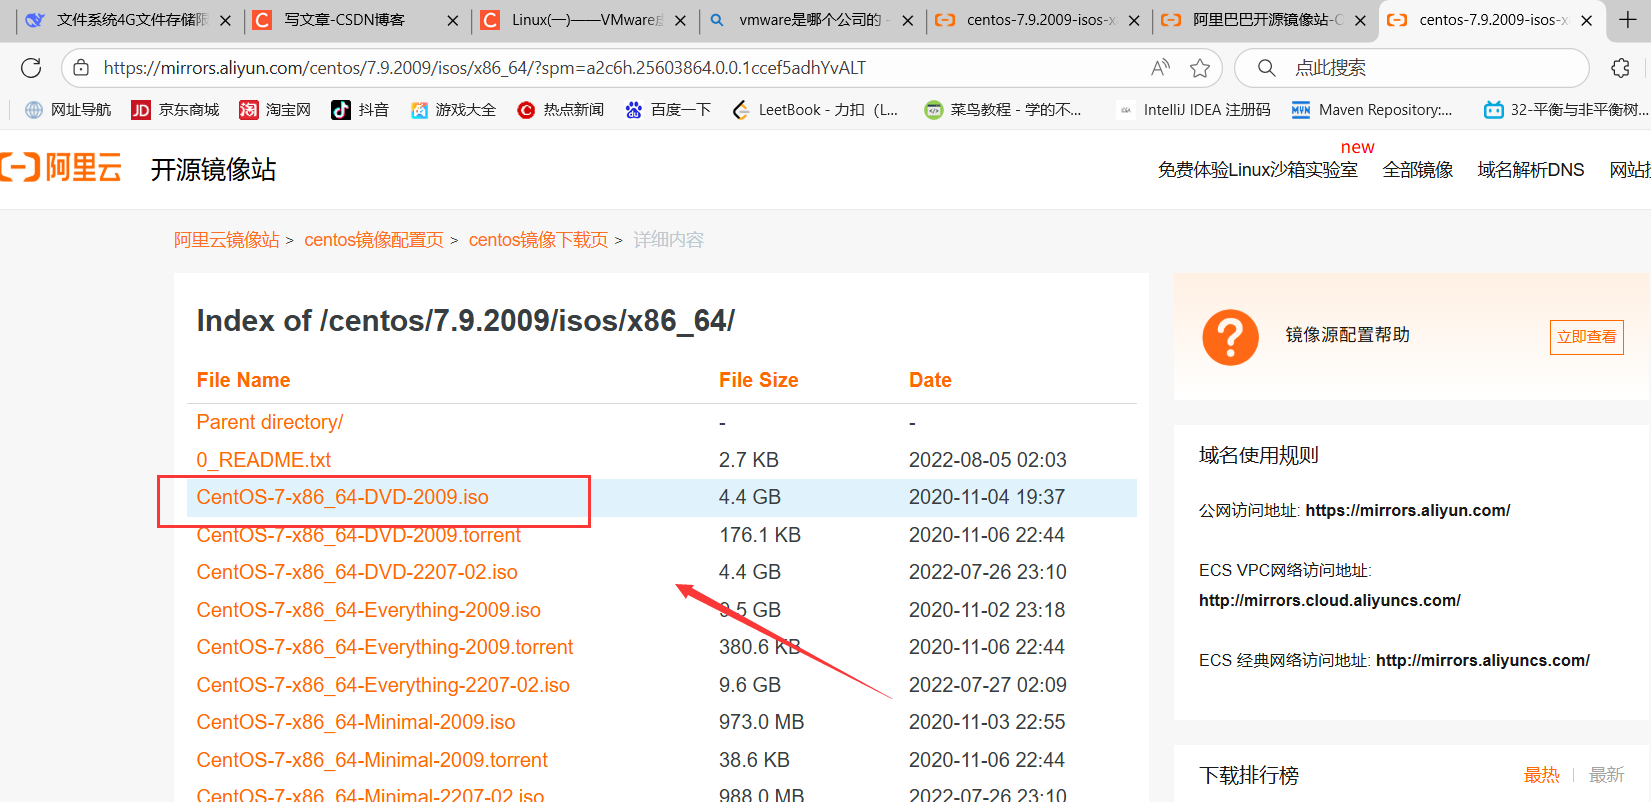
Task: Open the 0_README.txt file
Action: tap(264, 460)
